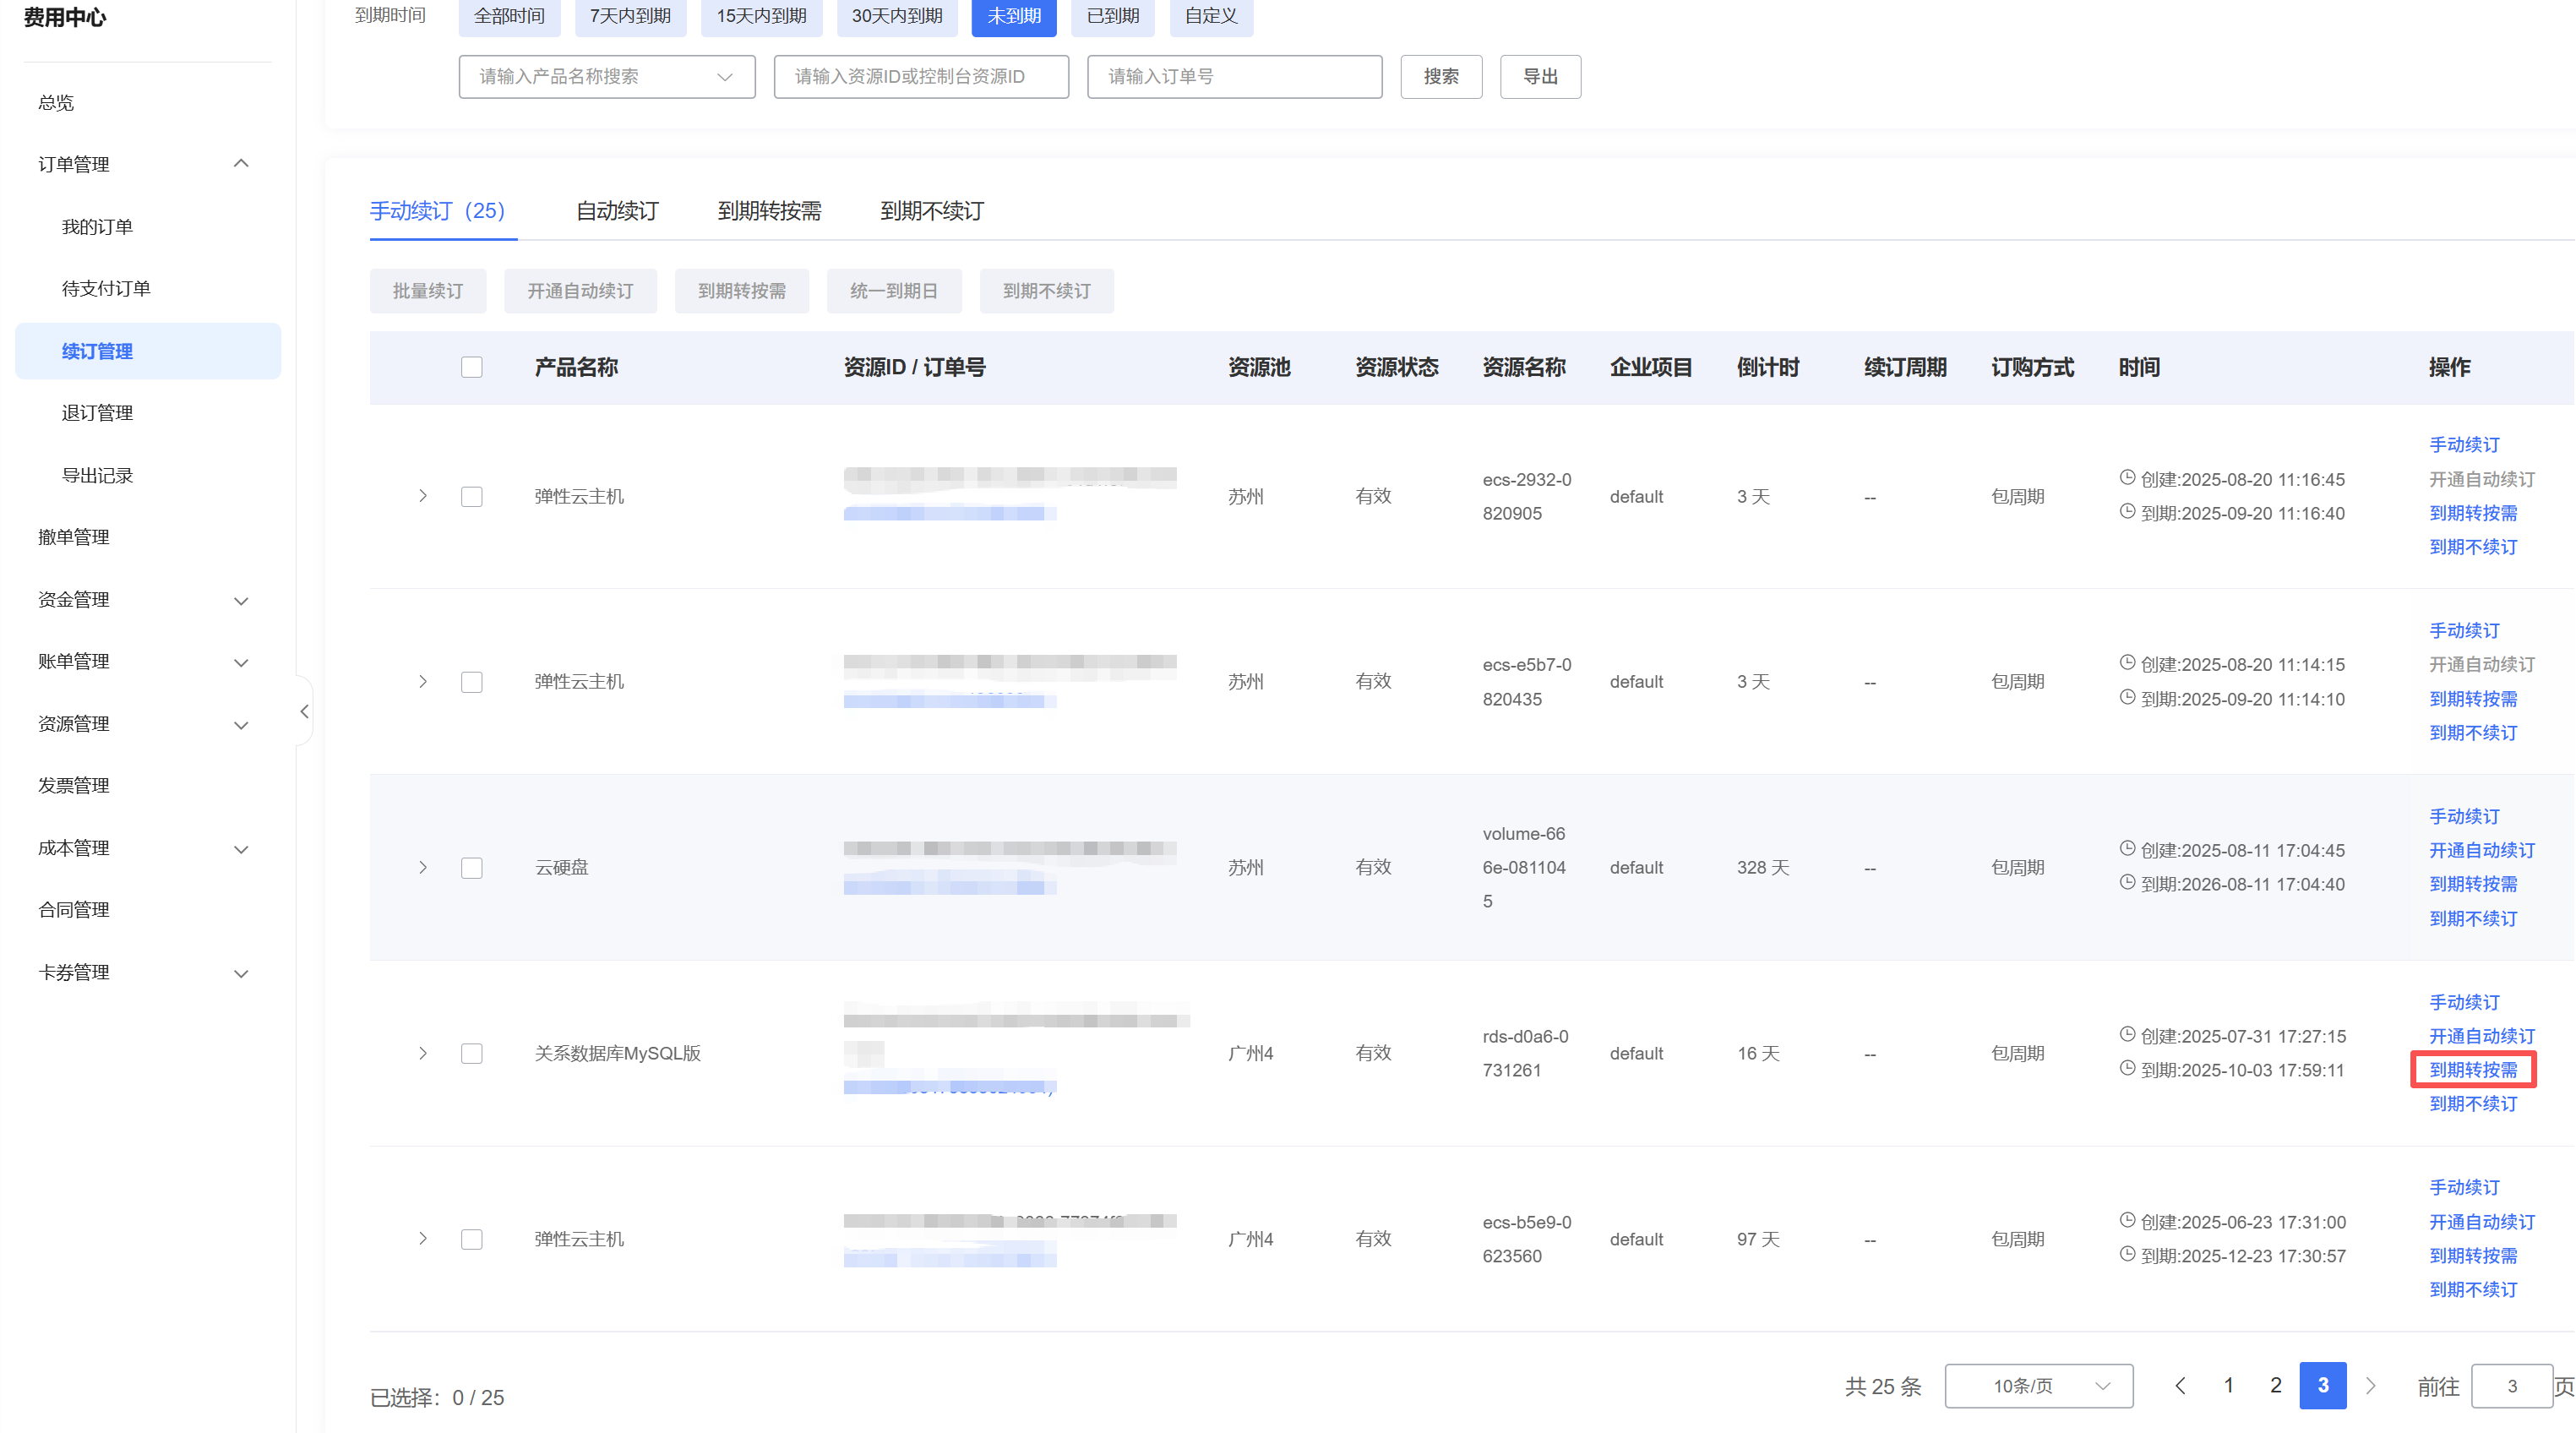Click the 搜索 button

(x=1441, y=77)
